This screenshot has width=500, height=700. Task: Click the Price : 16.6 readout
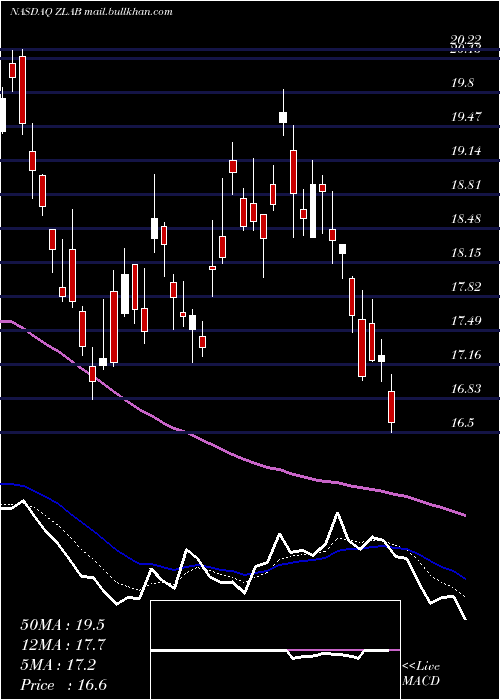[63, 685]
